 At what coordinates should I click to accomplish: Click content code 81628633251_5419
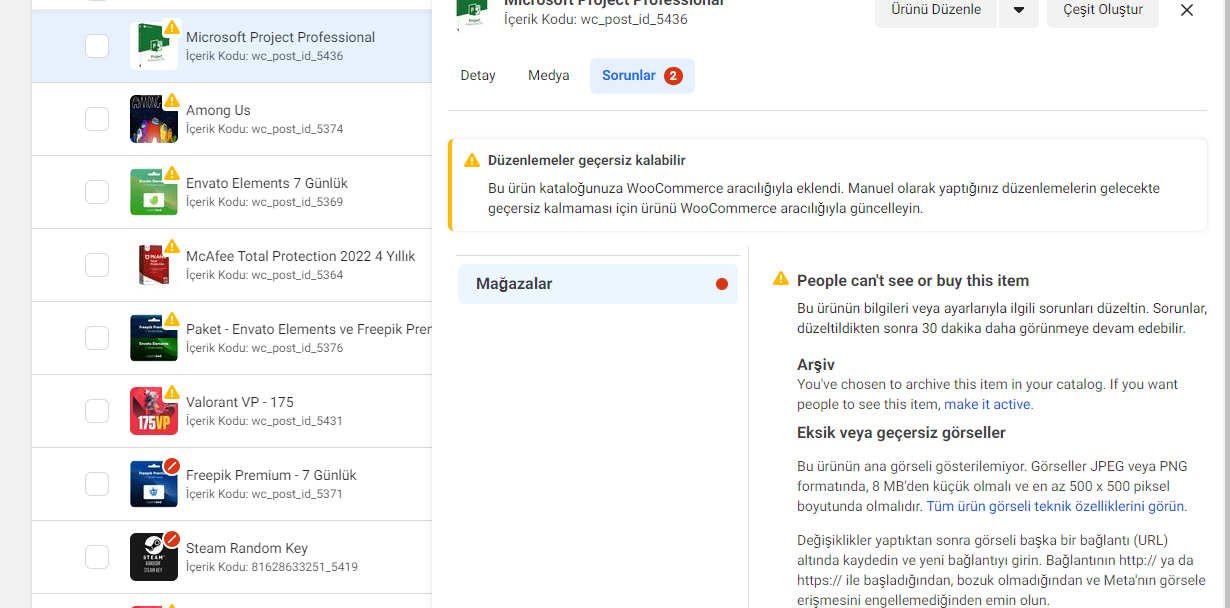(x=304, y=567)
